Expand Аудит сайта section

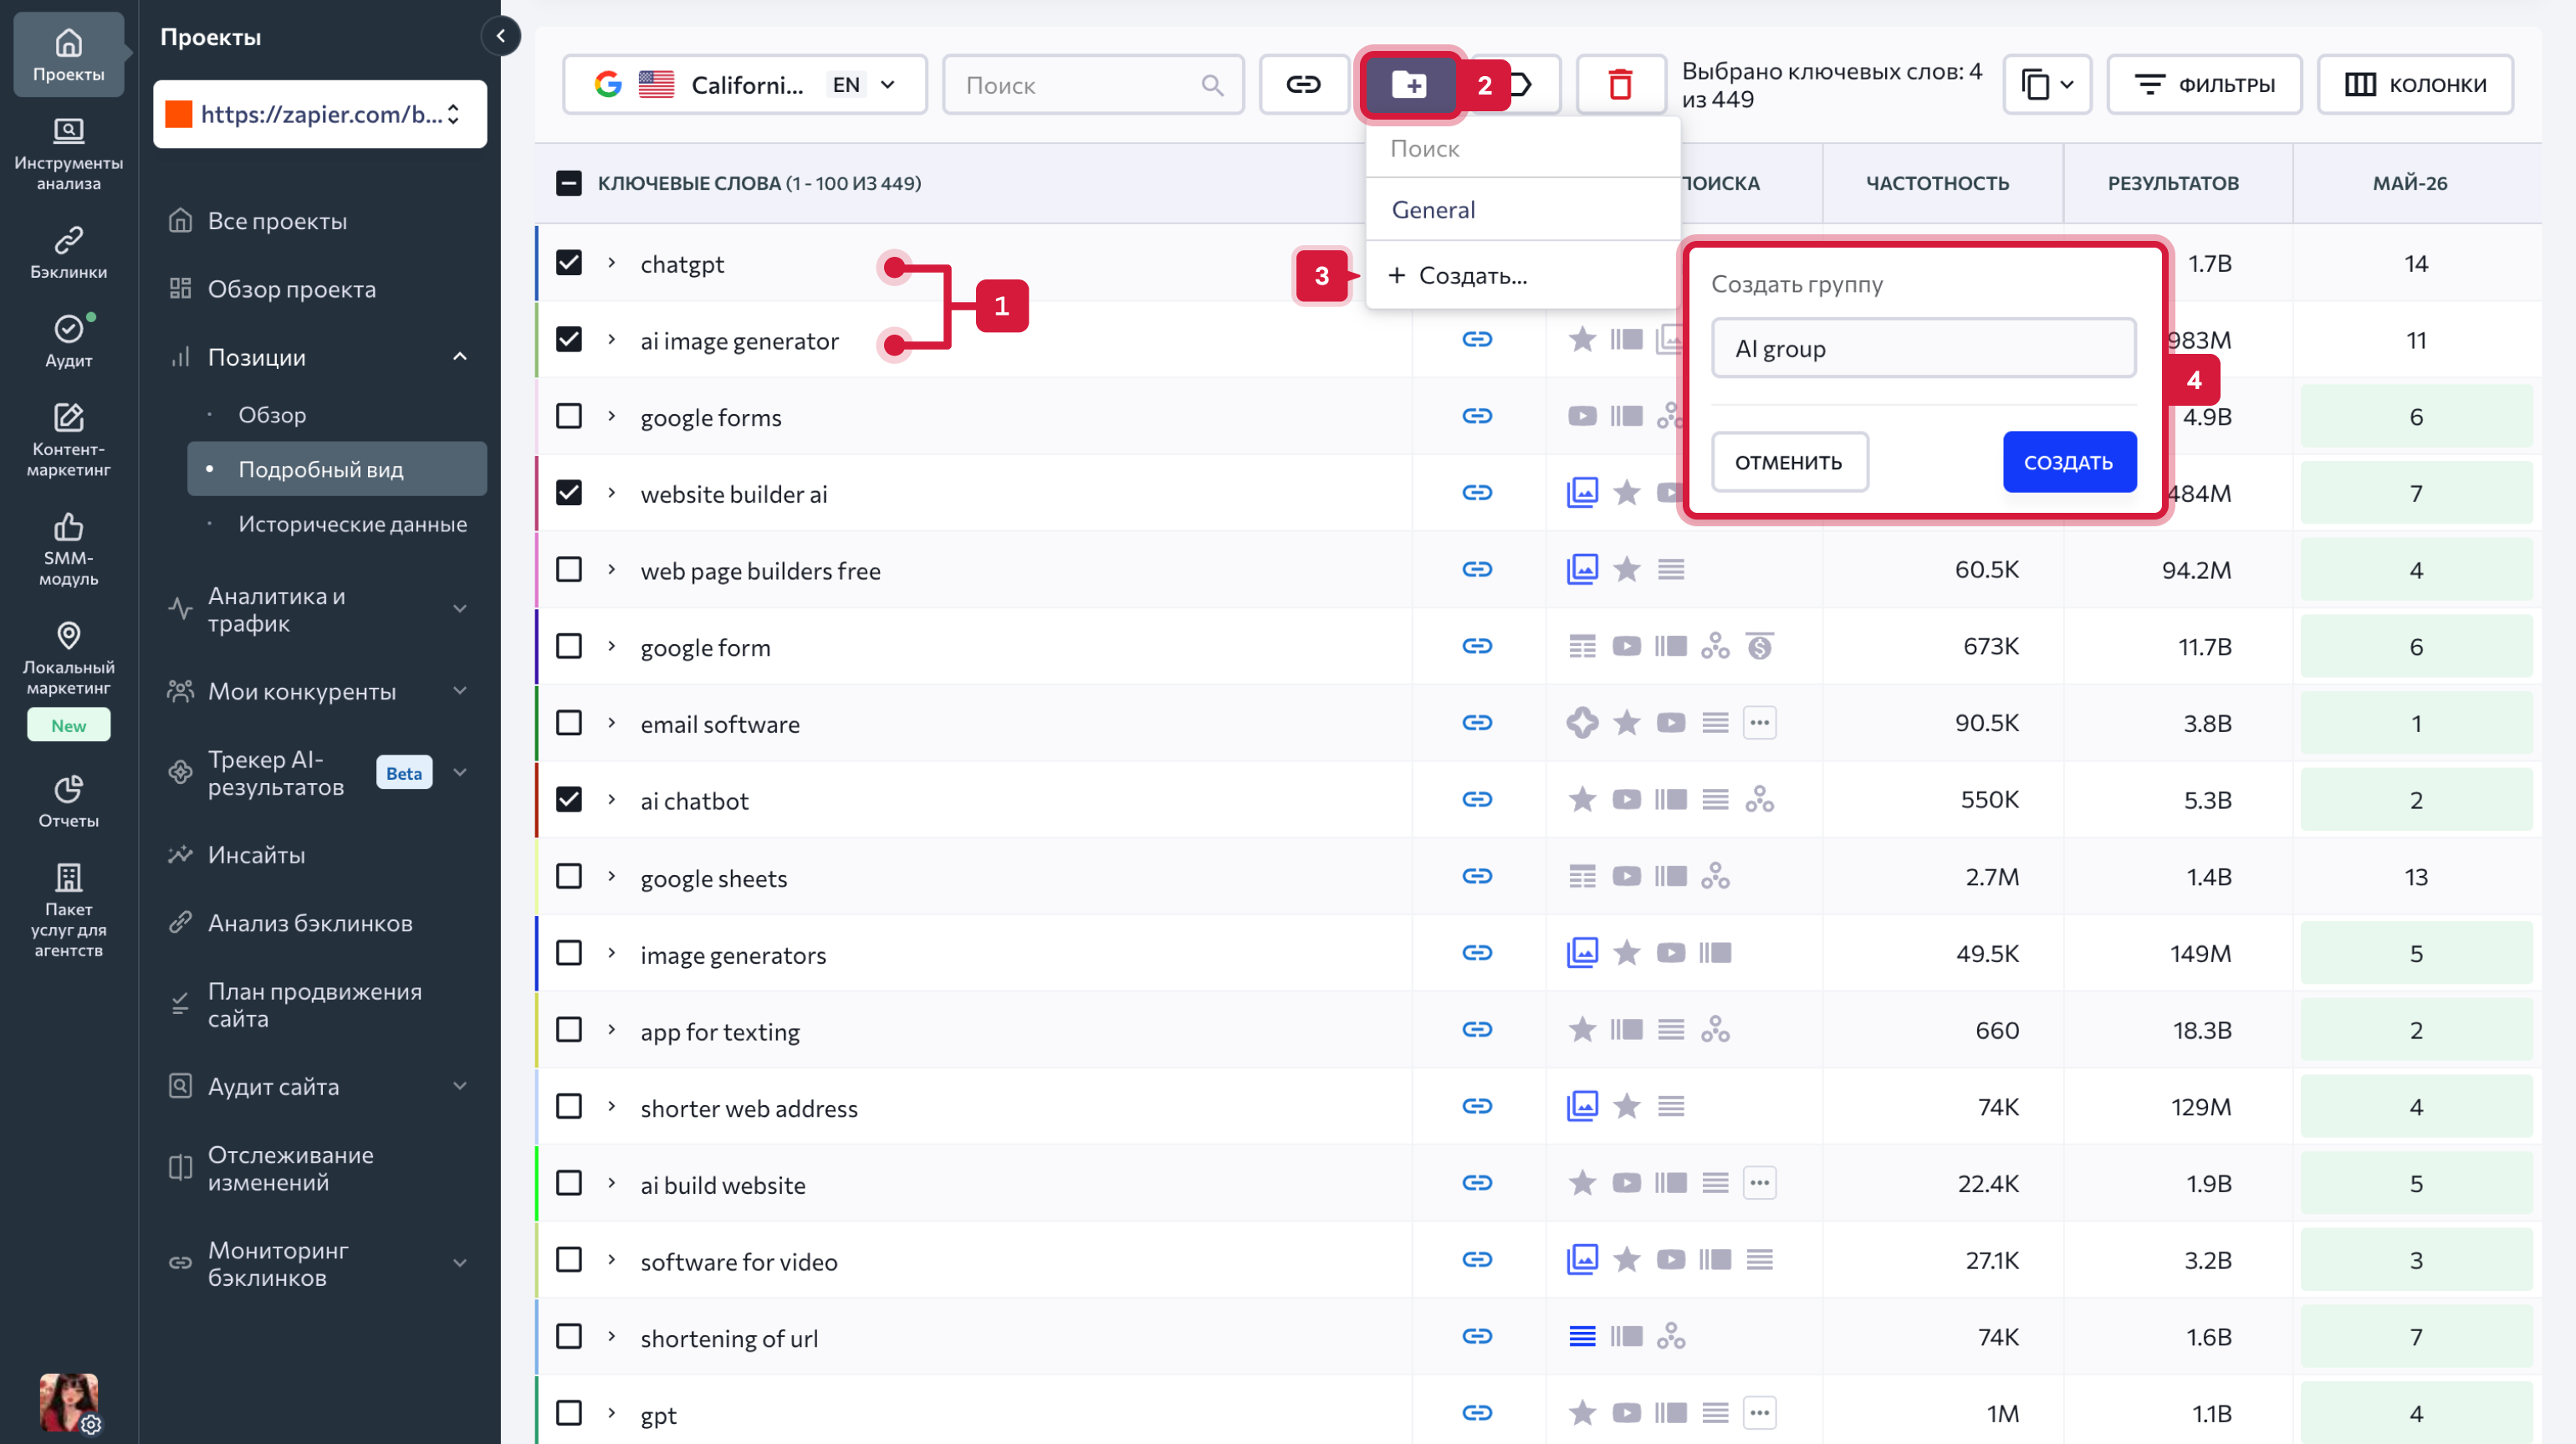tap(460, 1086)
